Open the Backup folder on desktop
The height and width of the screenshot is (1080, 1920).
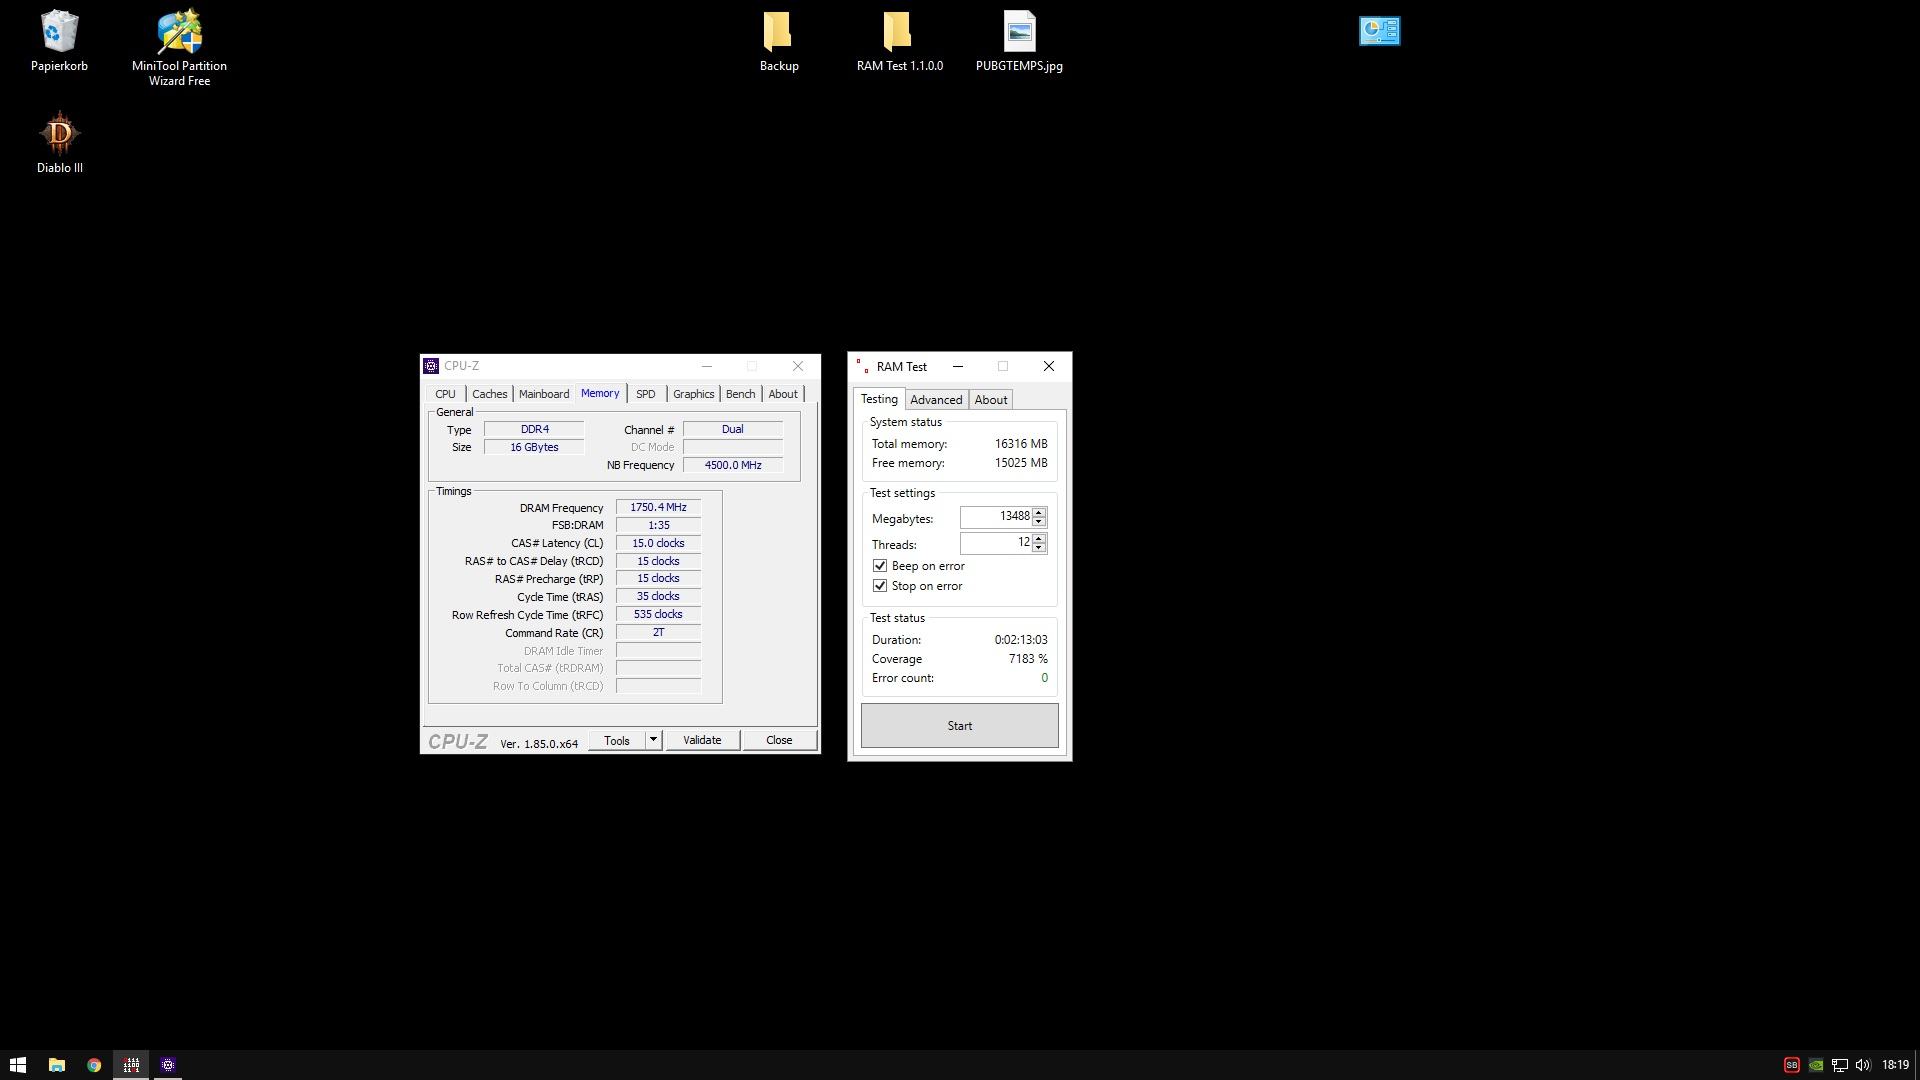pyautogui.click(x=778, y=33)
